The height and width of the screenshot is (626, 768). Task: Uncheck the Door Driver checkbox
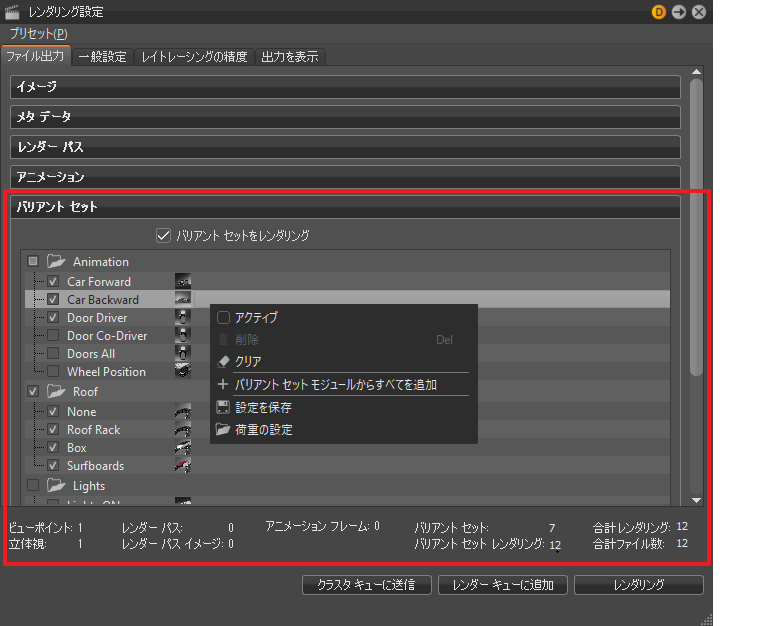(53, 317)
